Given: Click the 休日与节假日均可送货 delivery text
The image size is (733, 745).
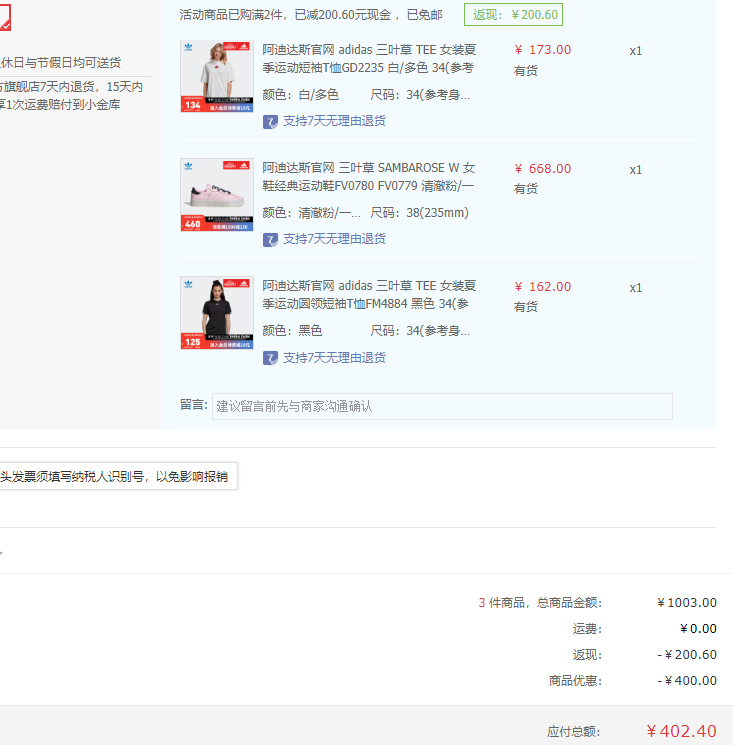Looking at the screenshot, I should point(60,62).
